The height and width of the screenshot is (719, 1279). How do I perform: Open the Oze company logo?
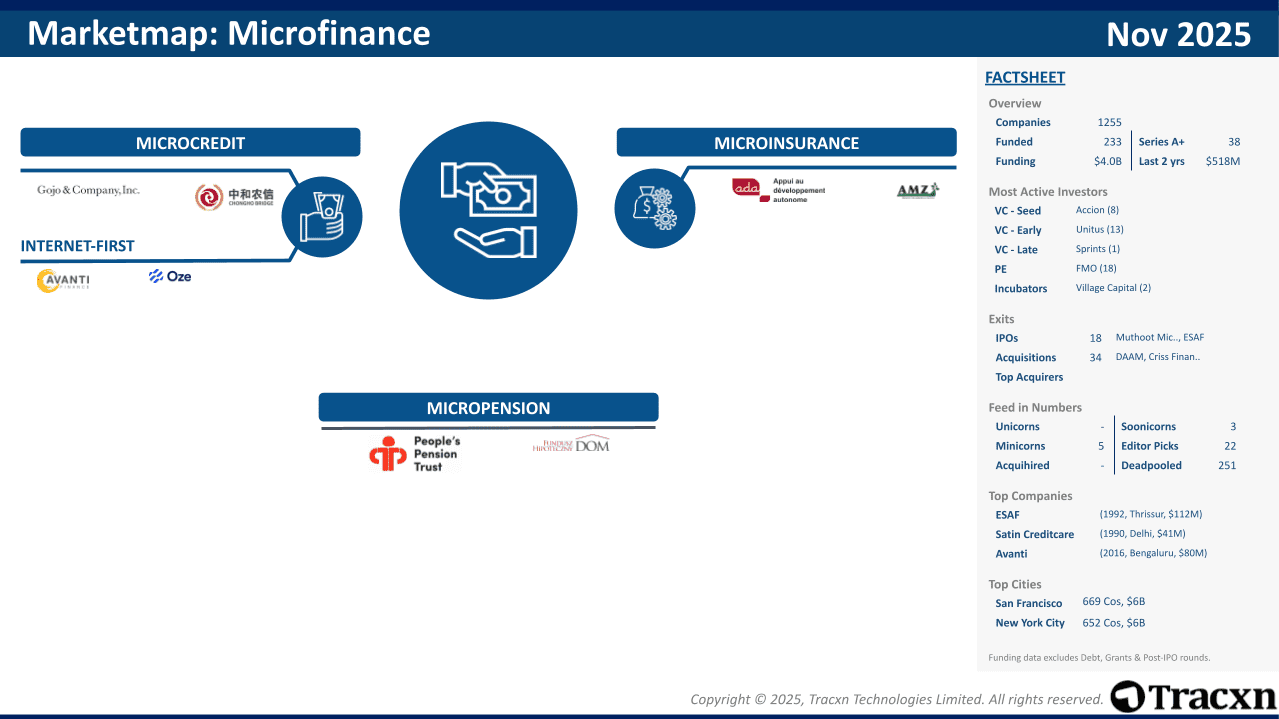pos(170,276)
